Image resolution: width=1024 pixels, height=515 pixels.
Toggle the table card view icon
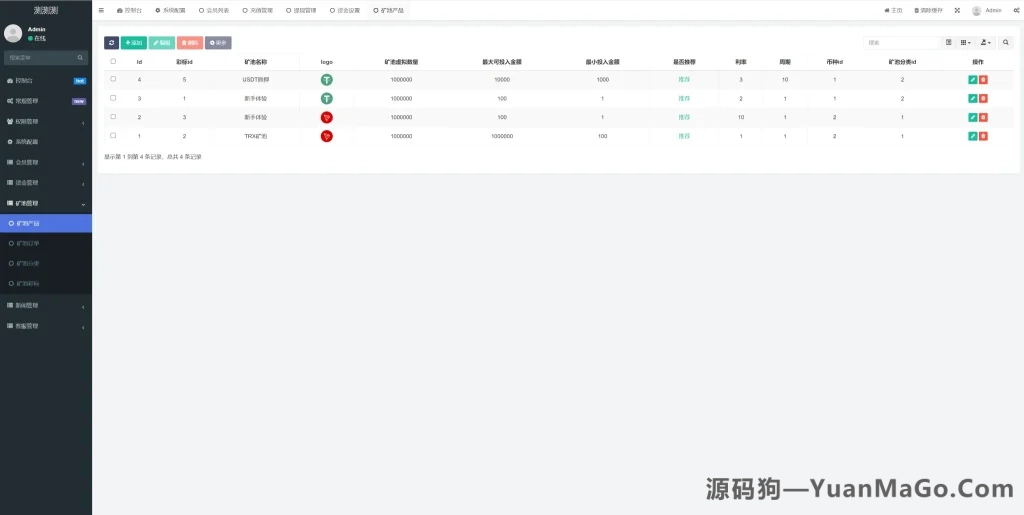(x=948, y=42)
